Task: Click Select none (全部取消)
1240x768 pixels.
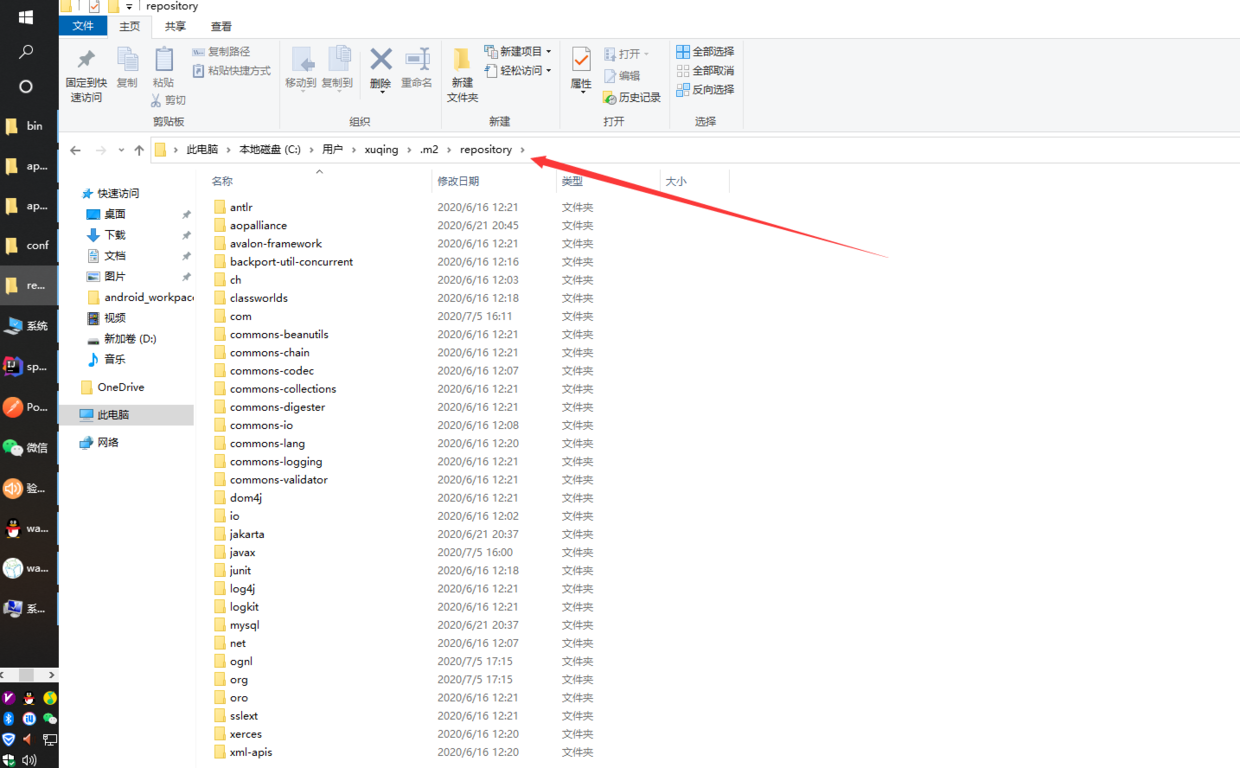Action: (x=705, y=71)
